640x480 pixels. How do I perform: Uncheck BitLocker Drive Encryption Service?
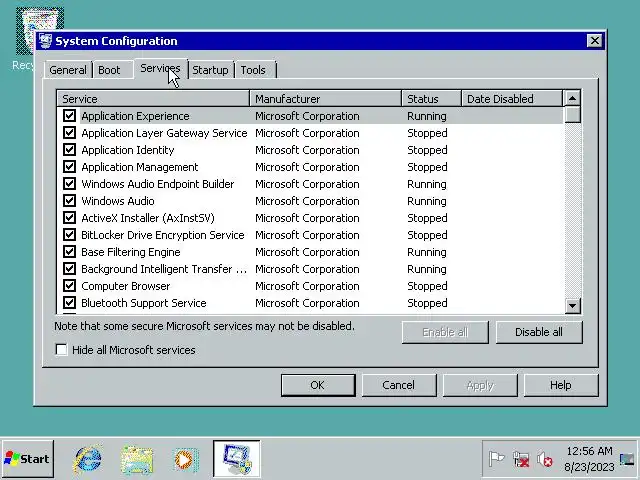(69, 235)
